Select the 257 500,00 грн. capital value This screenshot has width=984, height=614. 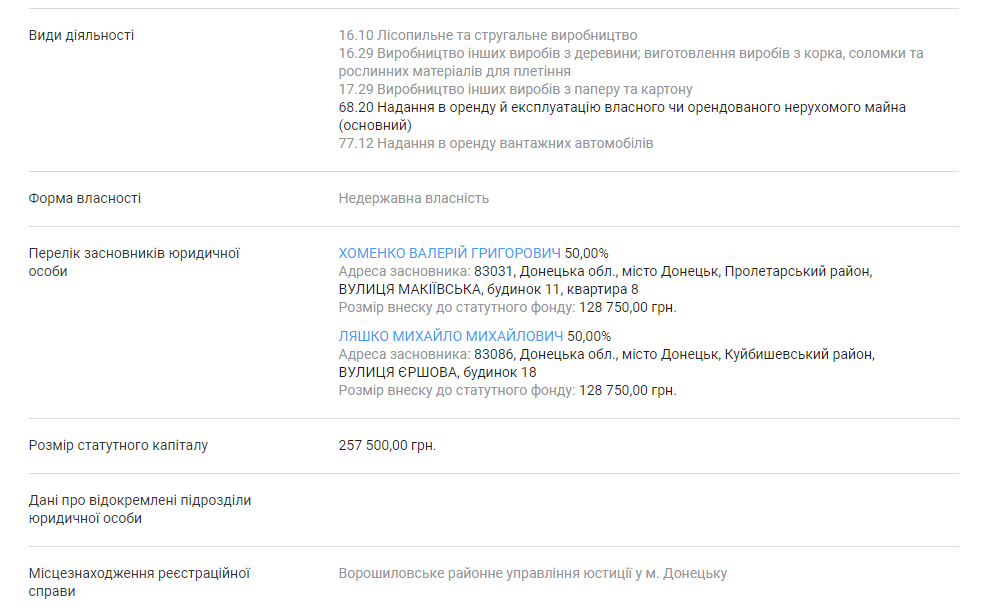coord(387,445)
